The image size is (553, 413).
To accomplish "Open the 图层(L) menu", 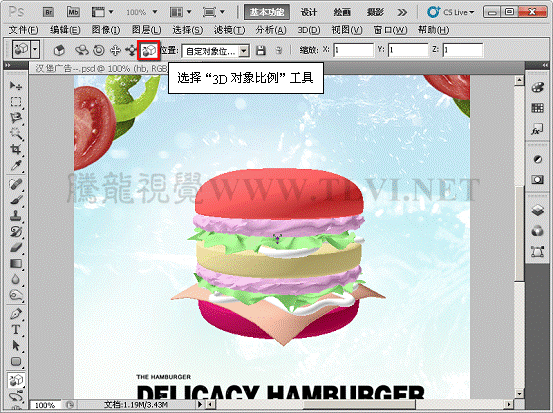I will 146,30.
